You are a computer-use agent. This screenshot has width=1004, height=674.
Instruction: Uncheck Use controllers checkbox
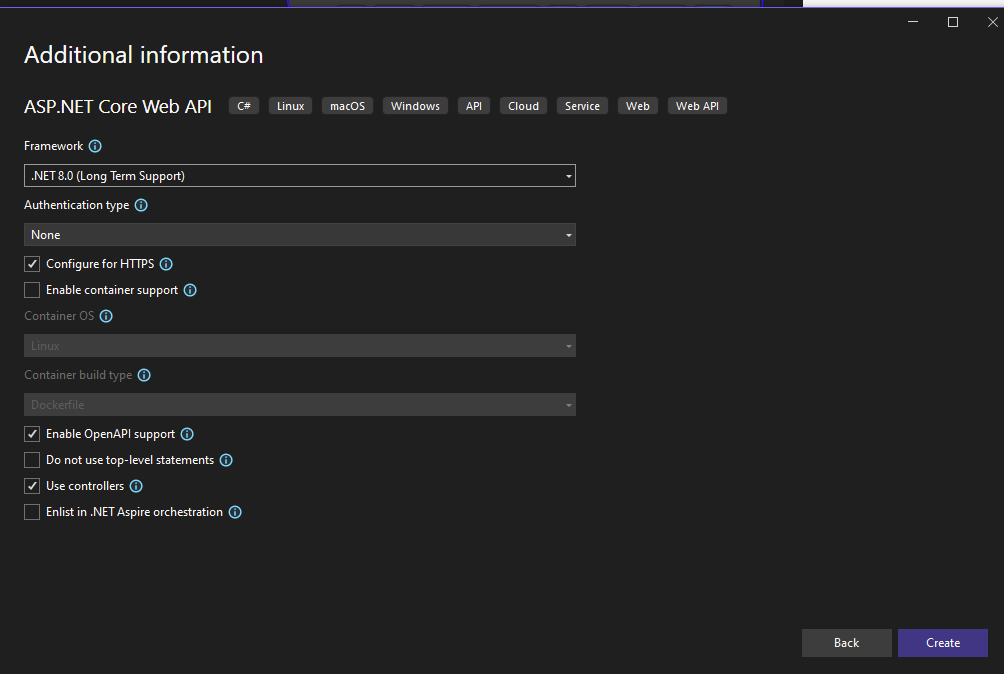click(x=32, y=486)
